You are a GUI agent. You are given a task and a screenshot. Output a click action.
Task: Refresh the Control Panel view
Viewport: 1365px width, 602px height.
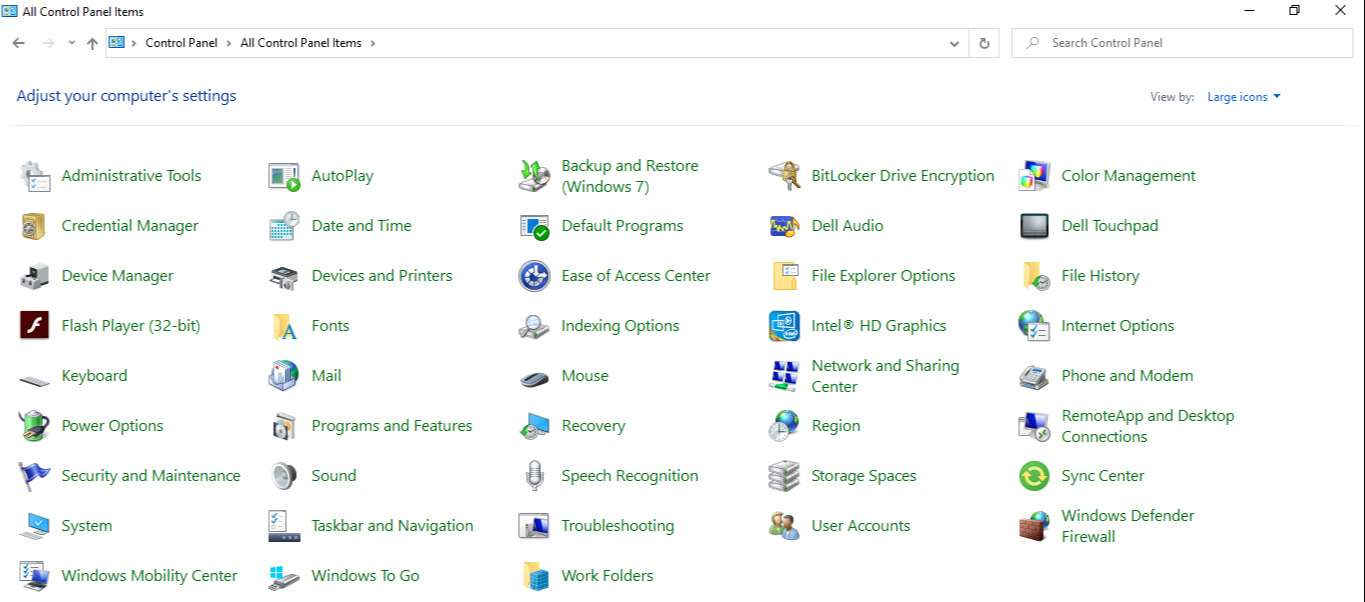coord(984,43)
